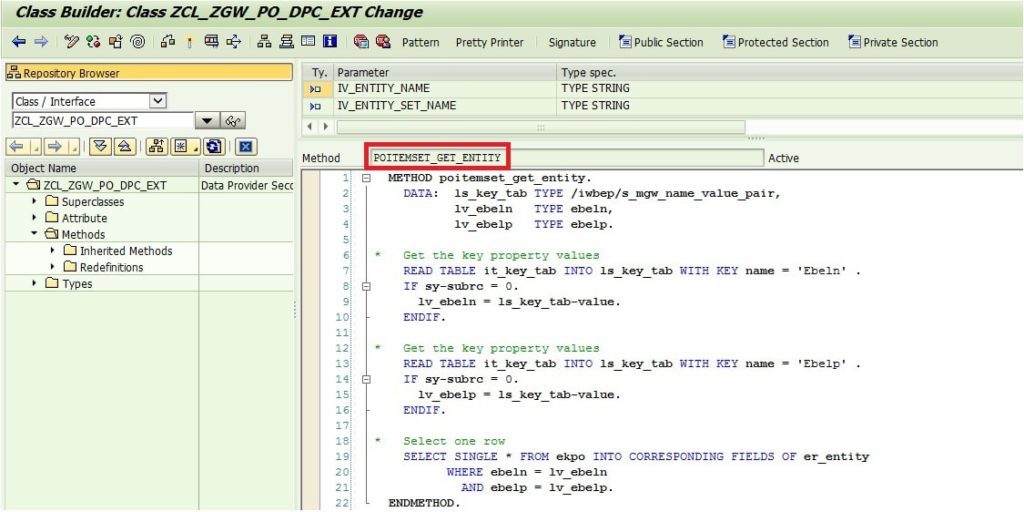
Task: Click the SELECT SINGLE statement on line 19
Action: (636, 456)
